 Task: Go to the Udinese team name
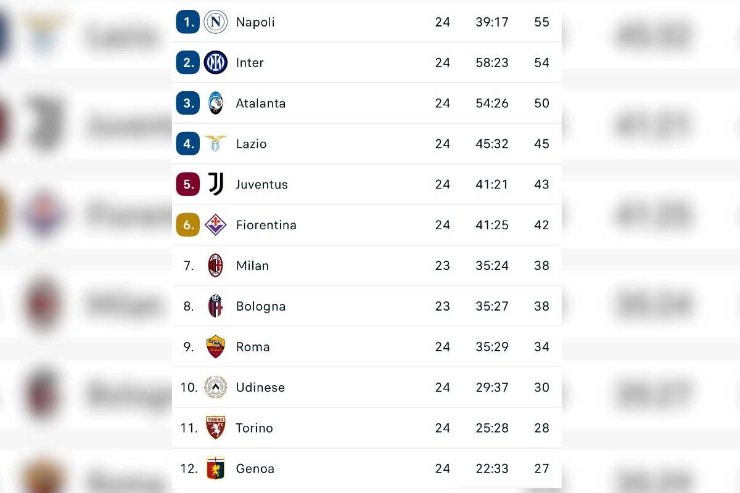[x=260, y=387]
